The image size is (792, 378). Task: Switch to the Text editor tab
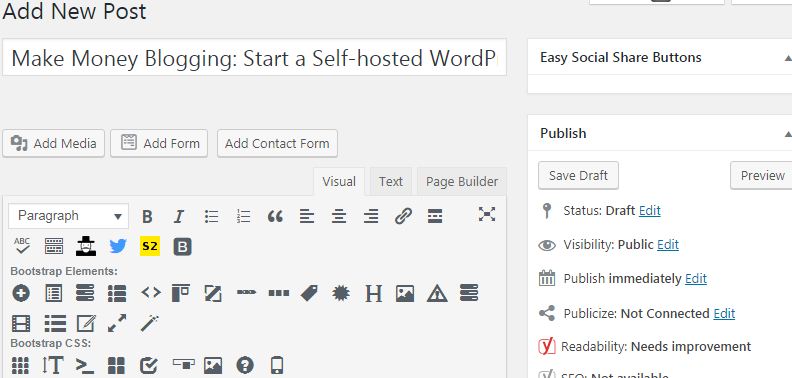coord(391,181)
